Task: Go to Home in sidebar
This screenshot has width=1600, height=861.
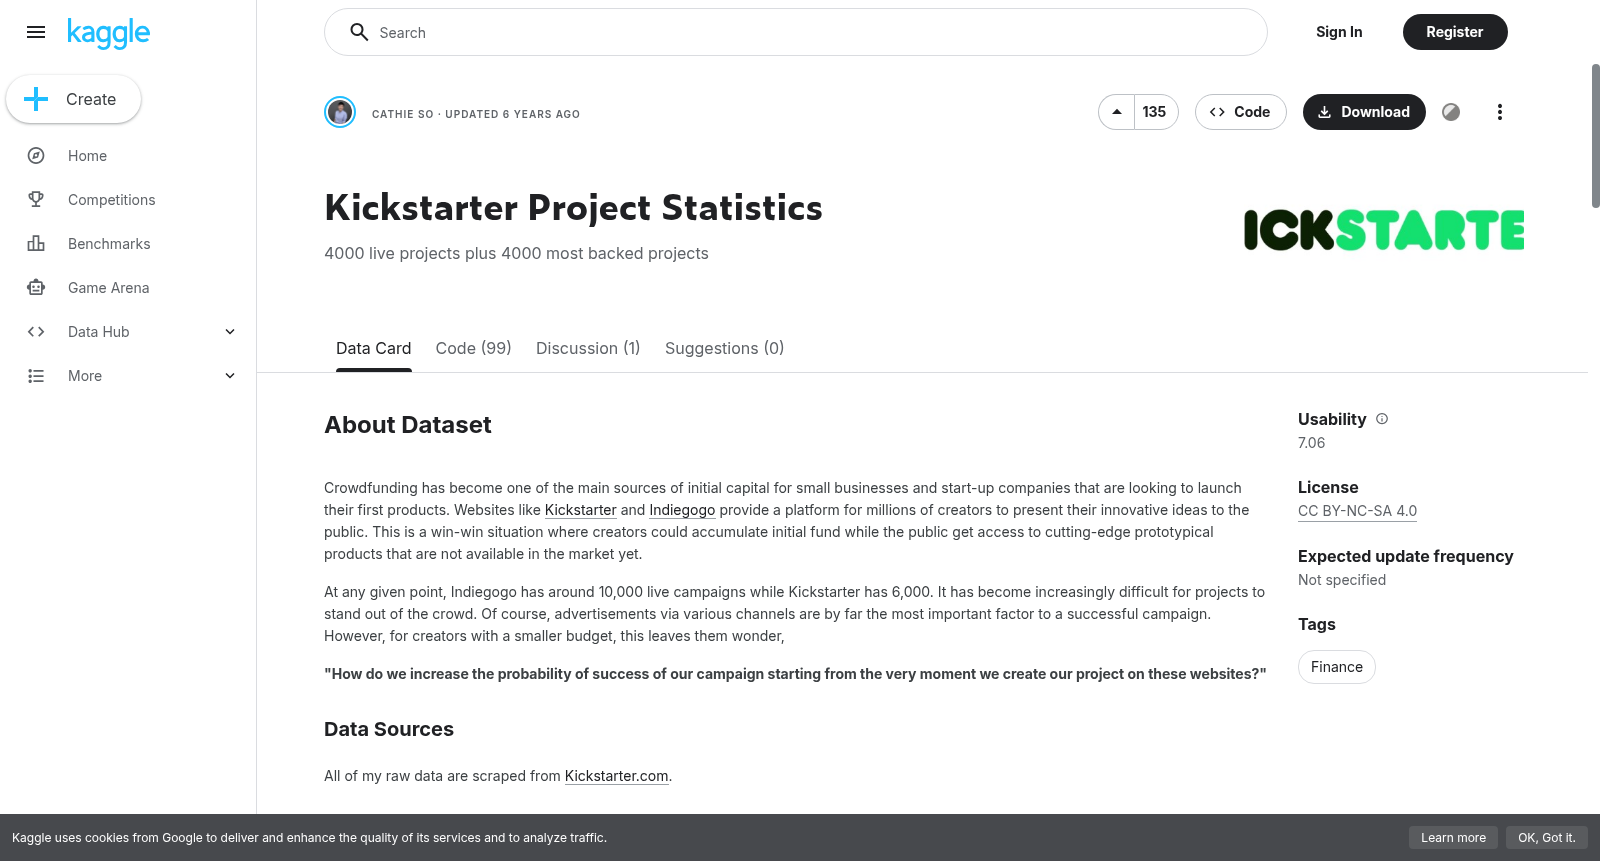Action: point(87,156)
